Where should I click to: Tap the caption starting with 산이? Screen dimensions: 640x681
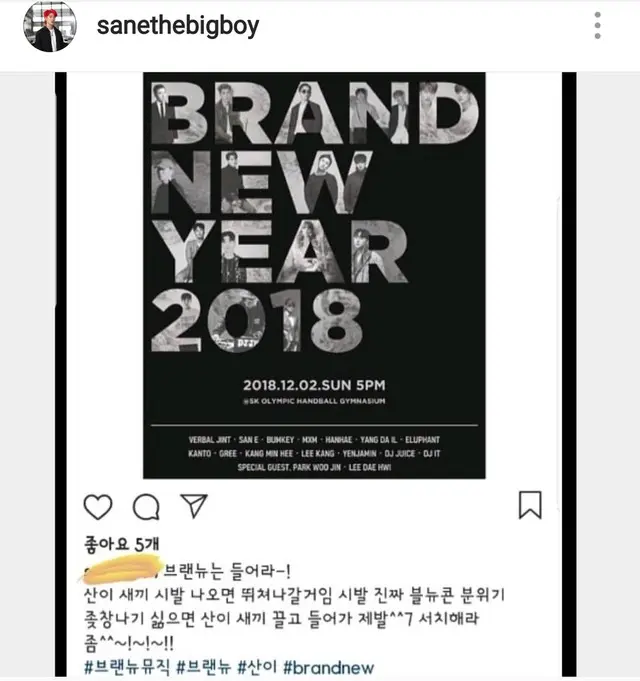point(294,618)
